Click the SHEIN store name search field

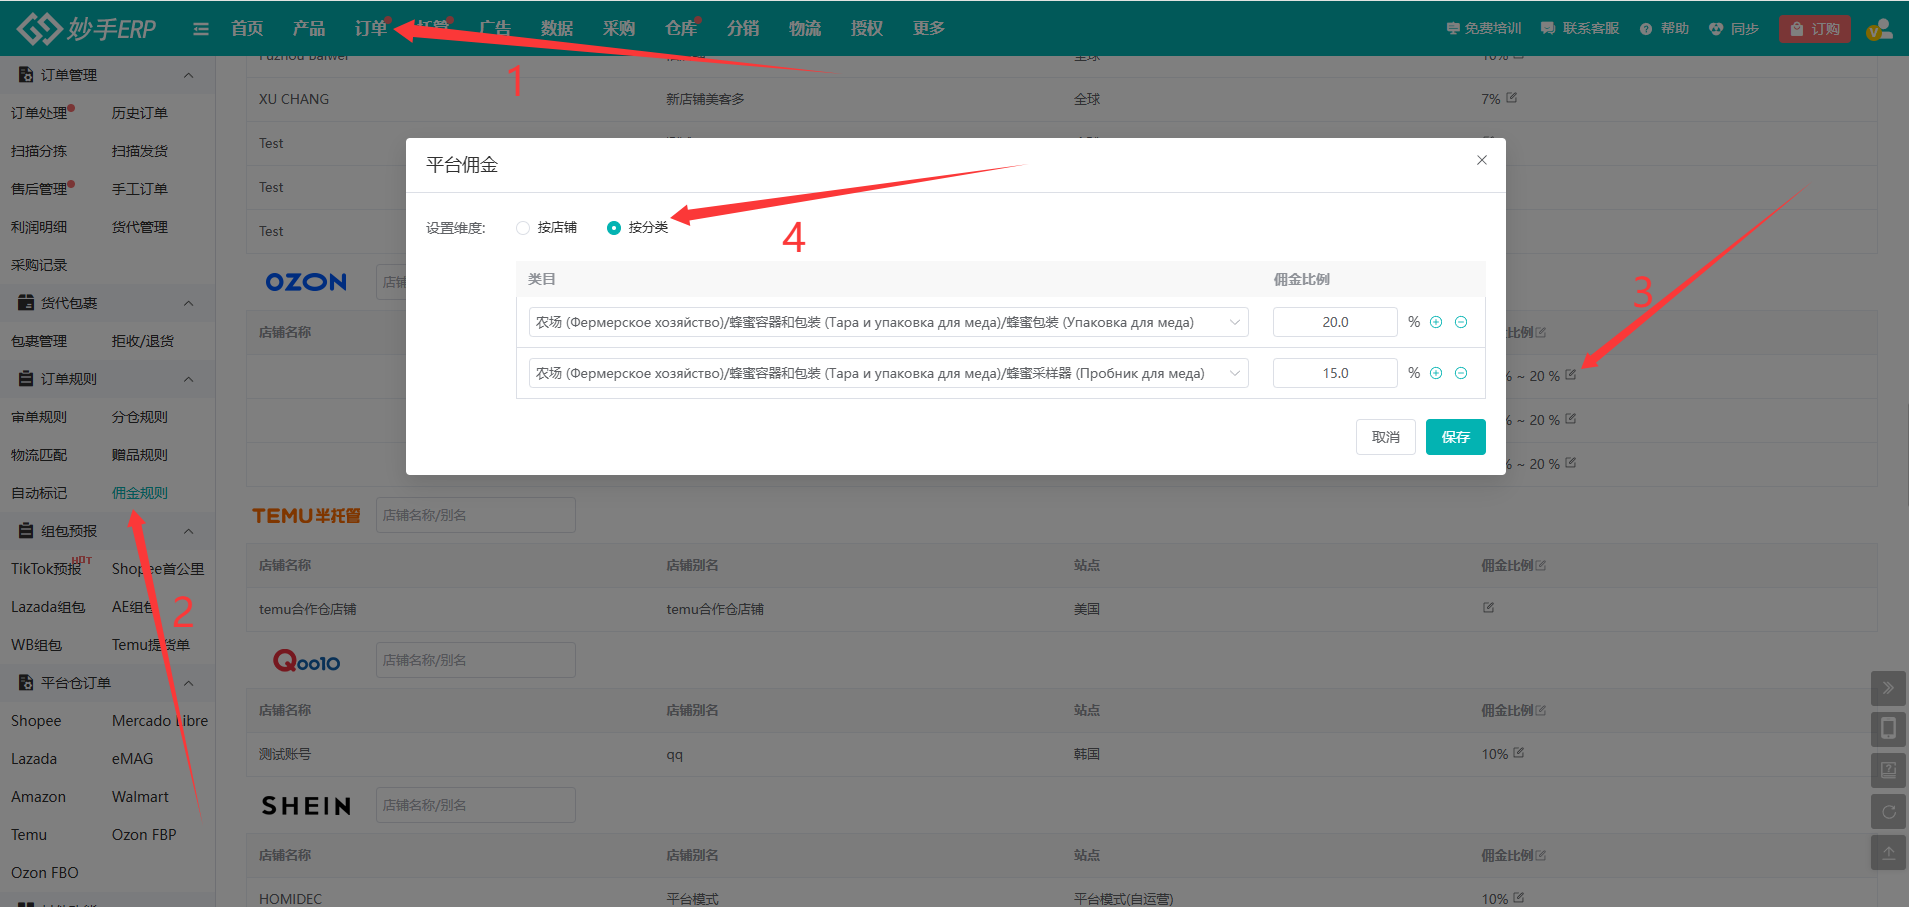click(476, 805)
